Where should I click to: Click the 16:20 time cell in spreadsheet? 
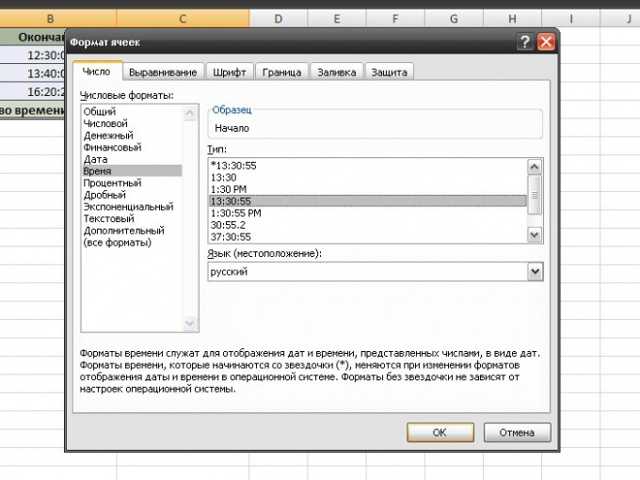tap(33, 92)
